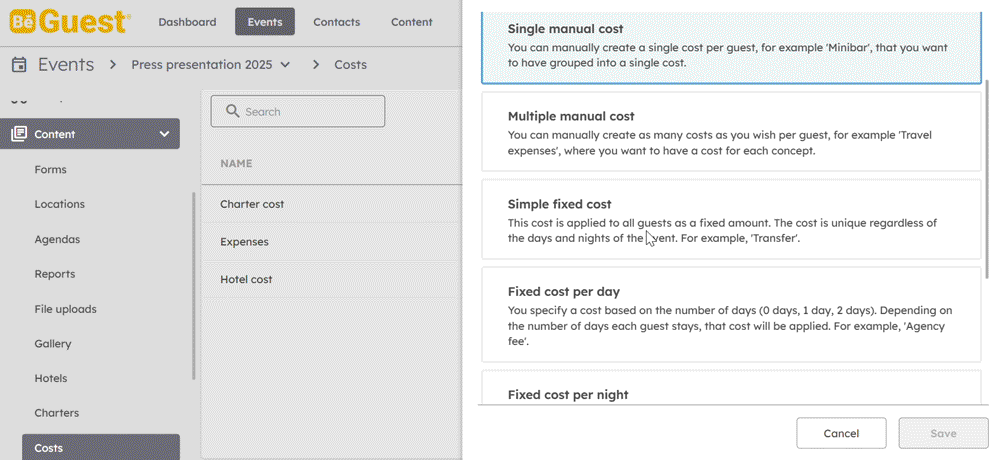
Task: Select the Costs sidebar item
Action: coord(101,447)
